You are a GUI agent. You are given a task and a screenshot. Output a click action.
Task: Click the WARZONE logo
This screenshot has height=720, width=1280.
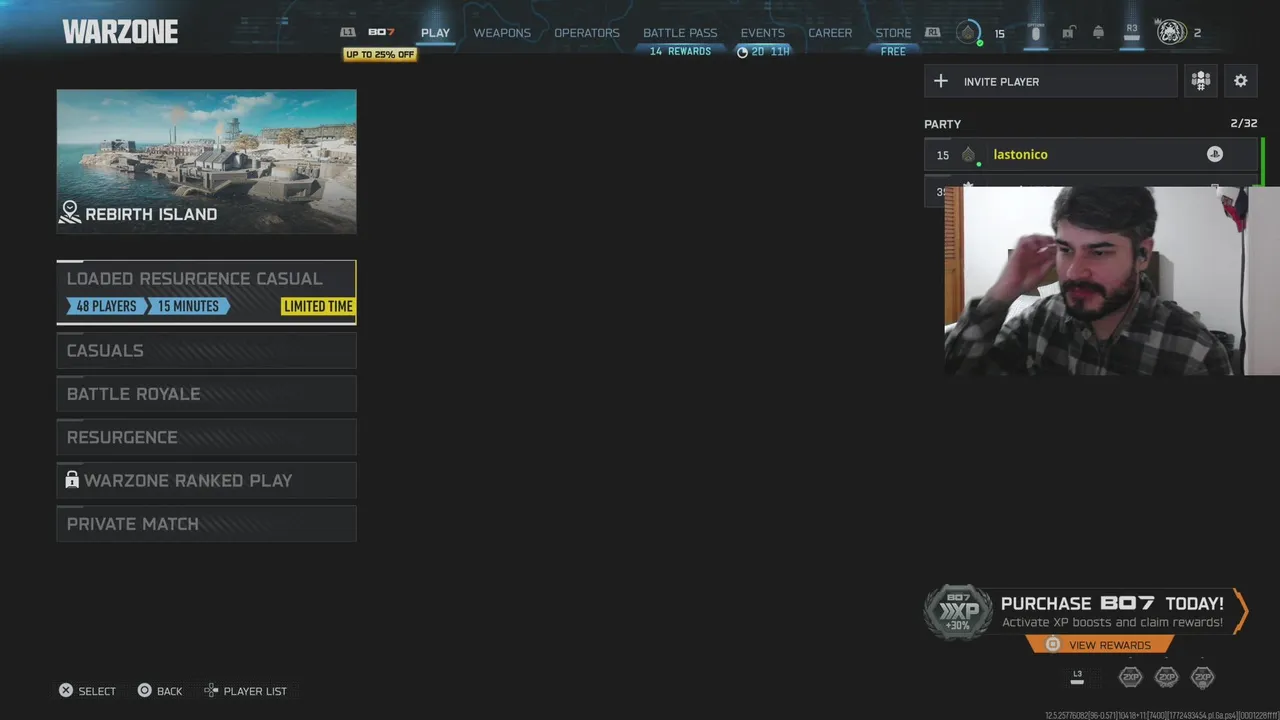click(120, 32)
